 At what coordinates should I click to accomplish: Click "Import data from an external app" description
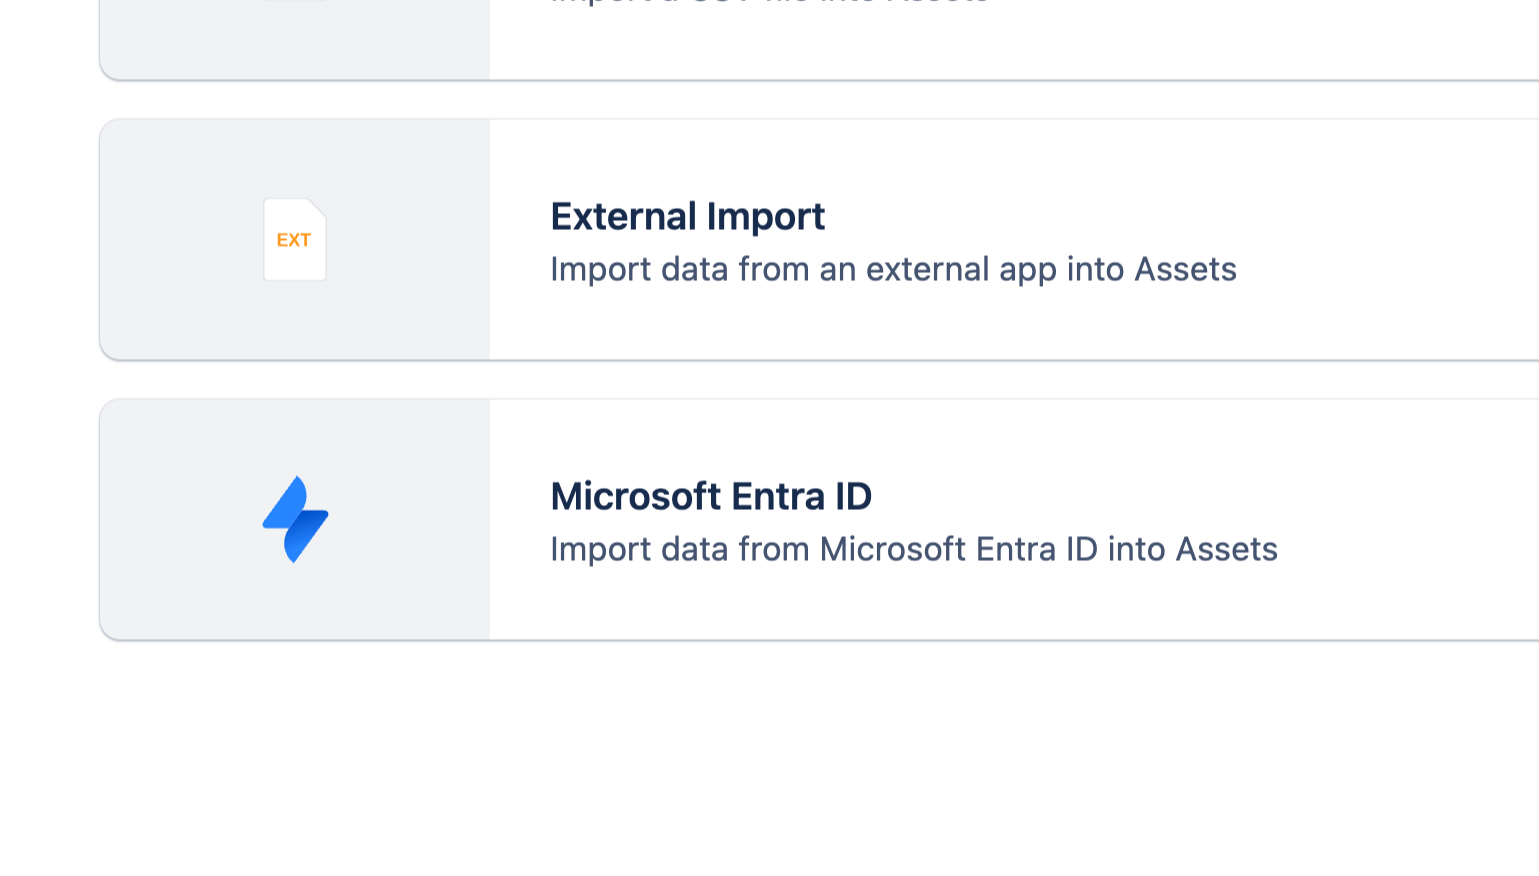point(893,269)
